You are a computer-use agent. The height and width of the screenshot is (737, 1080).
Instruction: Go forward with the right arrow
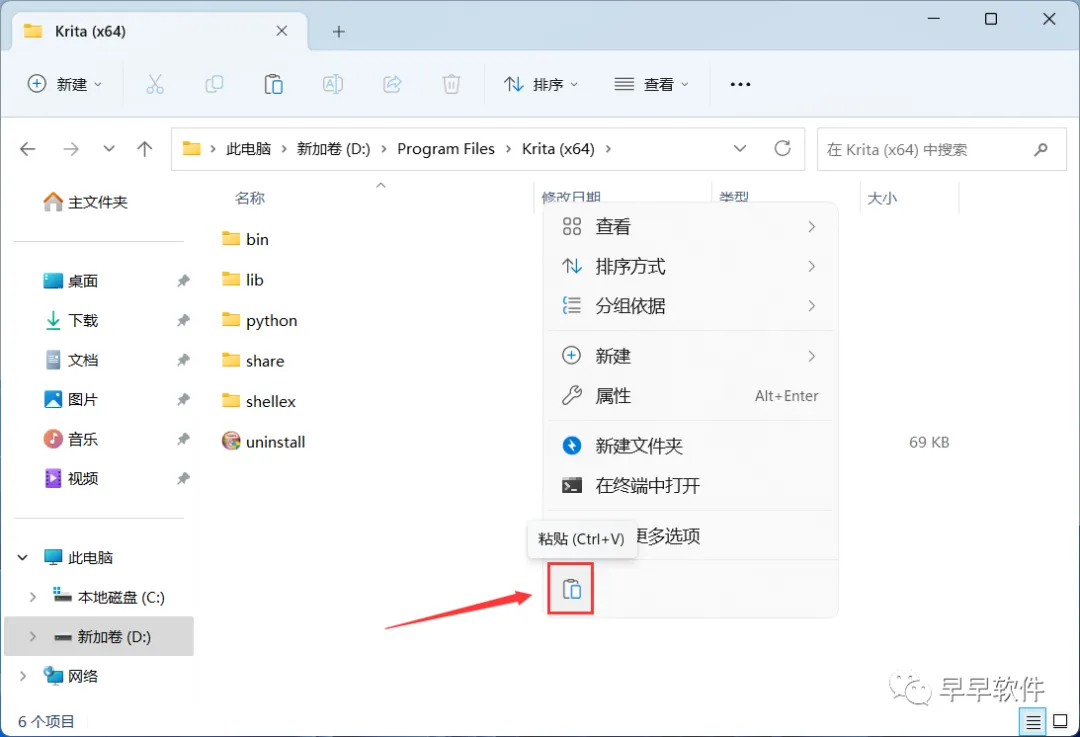[71, 149]
